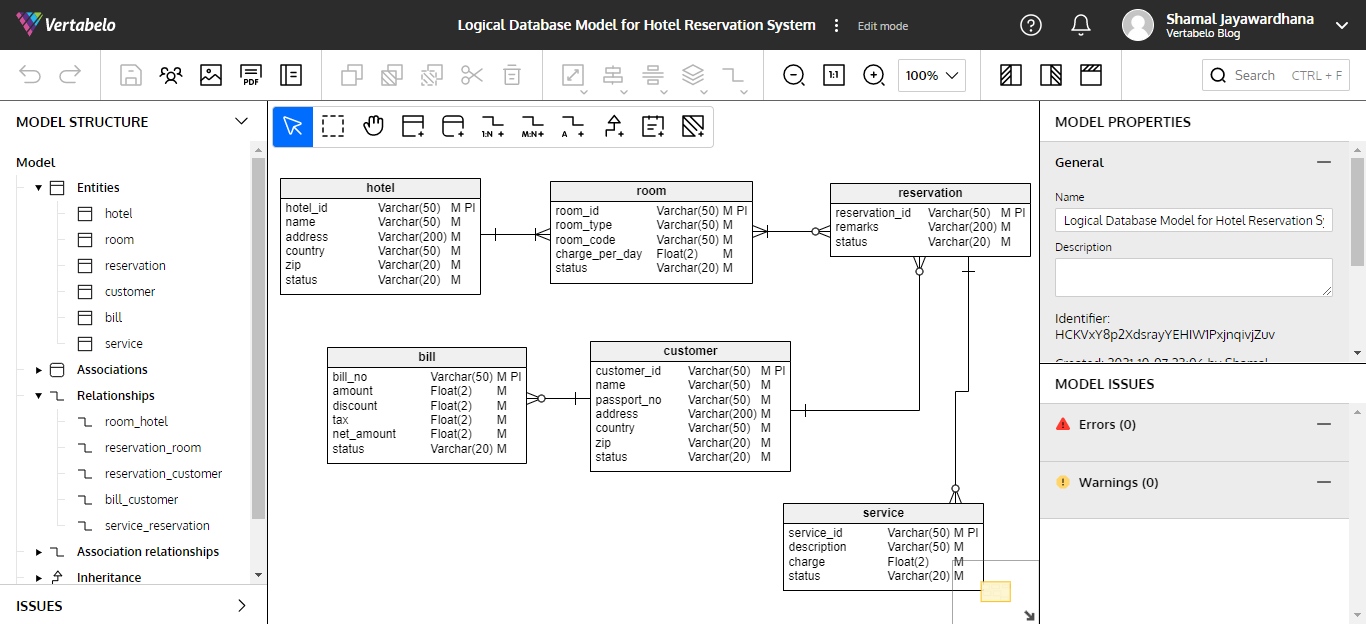Select reservation entity in the tree

tap(135, 266)
